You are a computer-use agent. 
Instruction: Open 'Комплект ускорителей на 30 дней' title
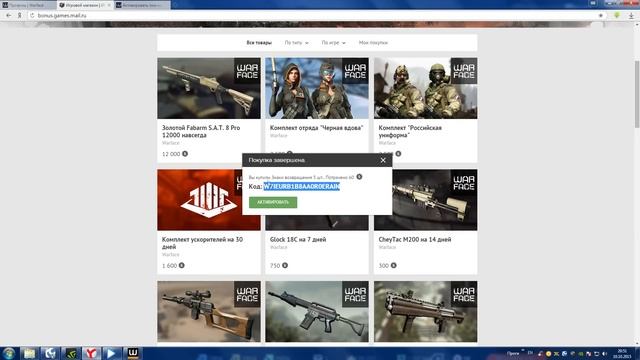[x=202, y=243]
